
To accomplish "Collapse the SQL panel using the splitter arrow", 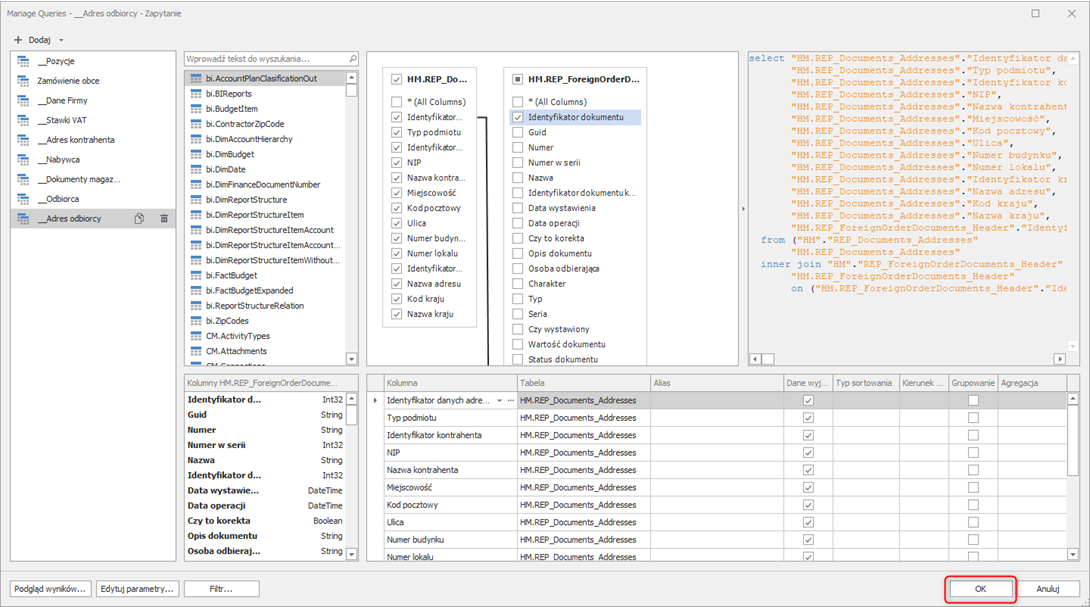I will (x=742, y=209).
